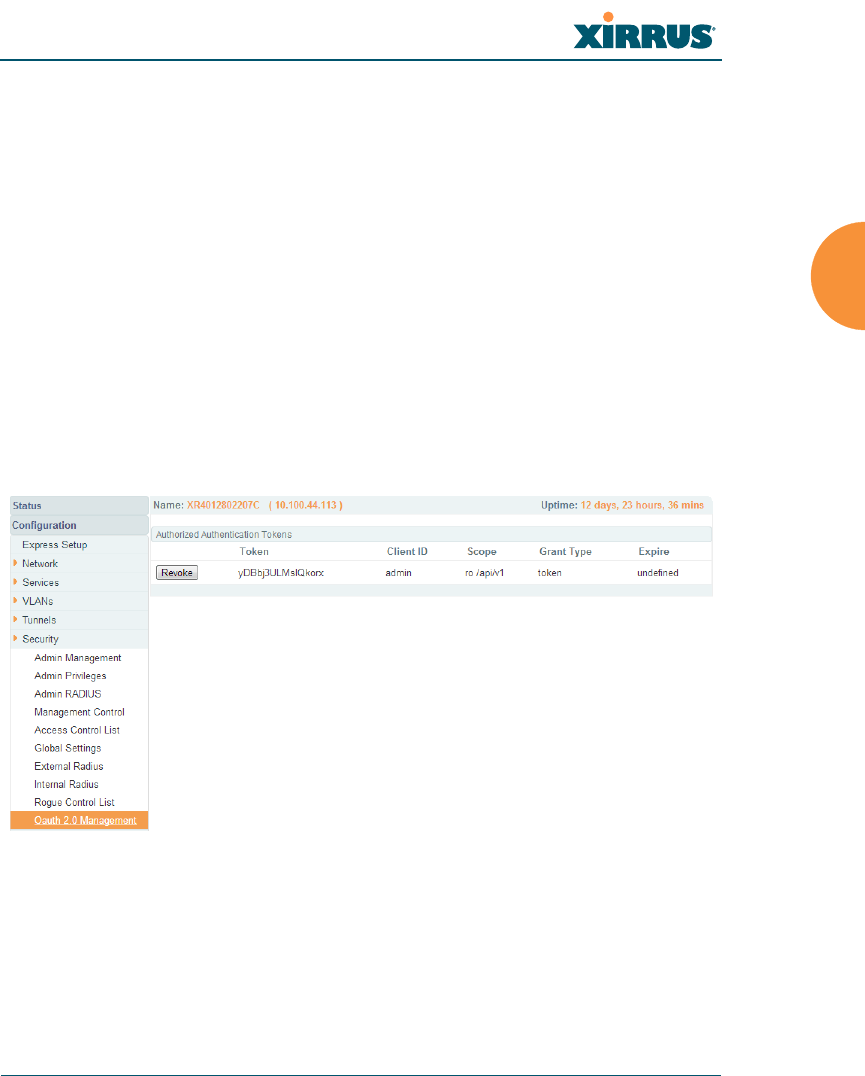Click the device name XR4012802207C

coord(223,505)
